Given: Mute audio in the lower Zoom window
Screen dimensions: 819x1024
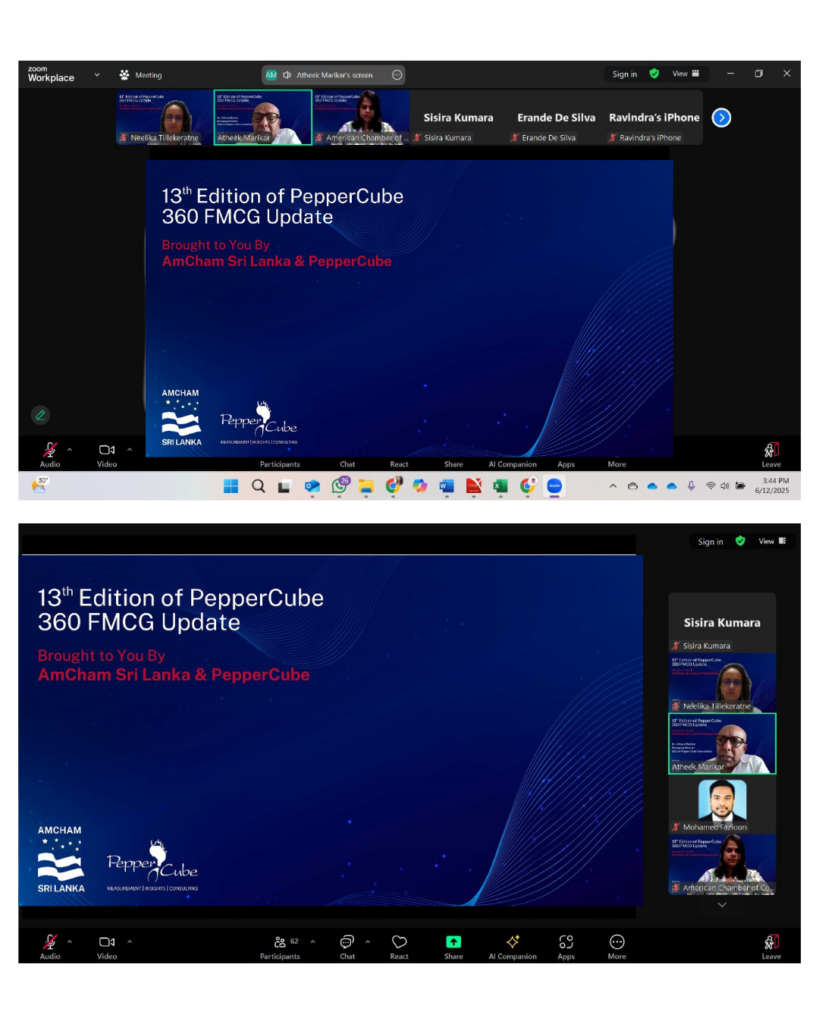Looking at the screenshot, I should pos(50,946).
